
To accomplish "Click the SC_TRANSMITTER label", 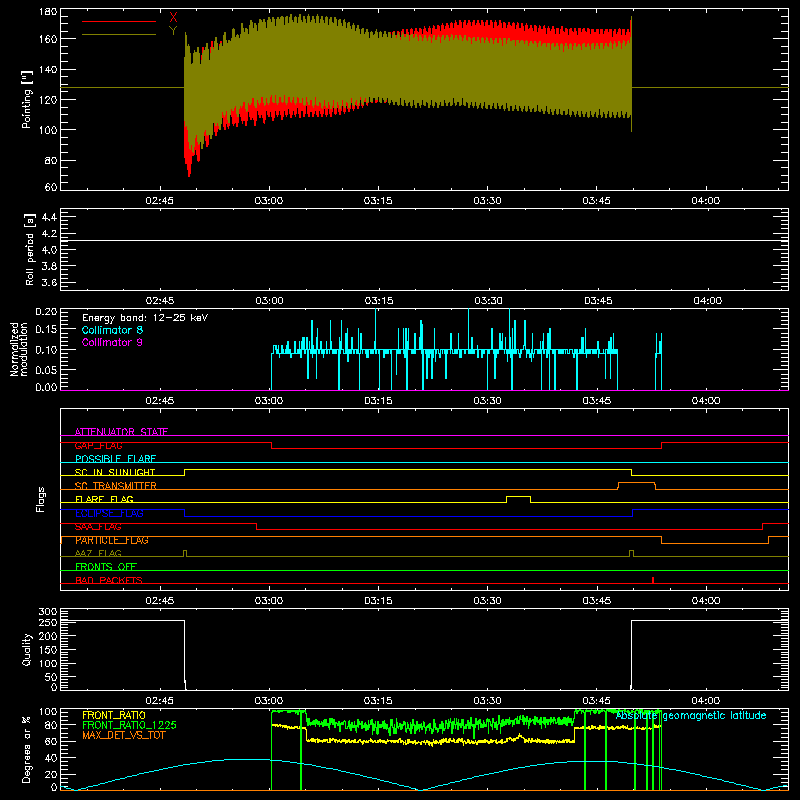I will pyautogui.click(x=116, y=486).
